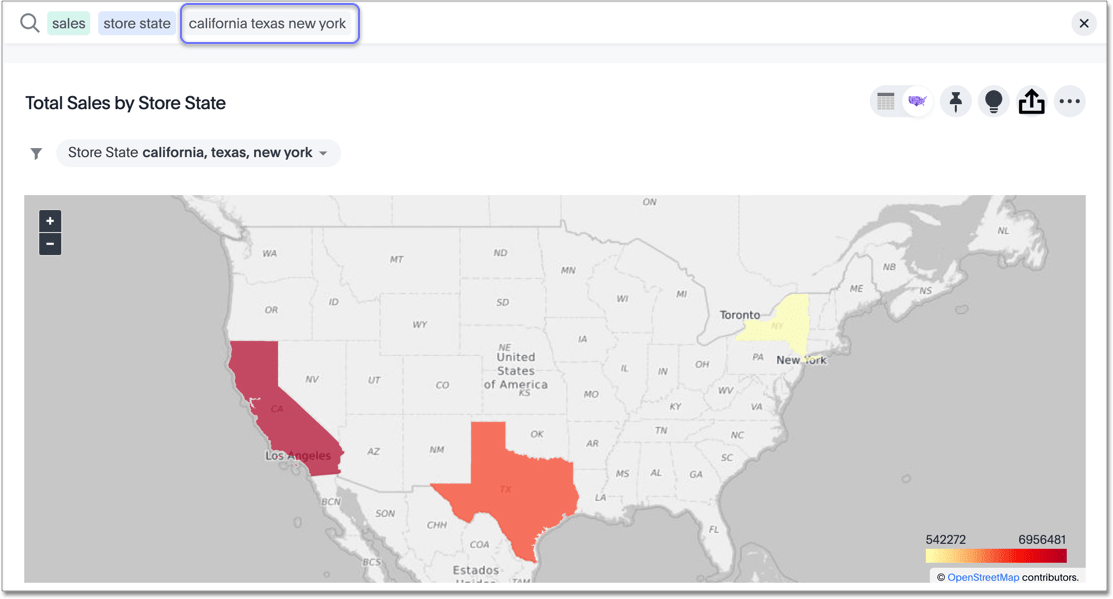
Task: Pin this visualization to a board
Action: click(956, 101)
